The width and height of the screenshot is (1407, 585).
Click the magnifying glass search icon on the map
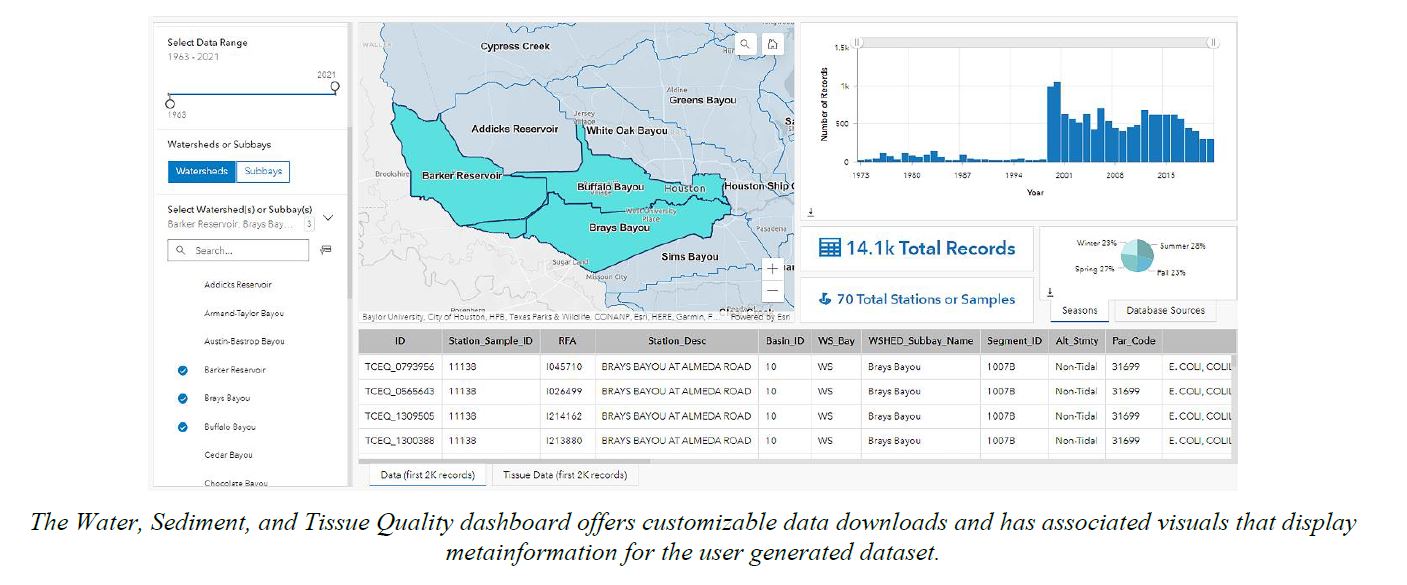pyautogui.click(x=746, y=45)
